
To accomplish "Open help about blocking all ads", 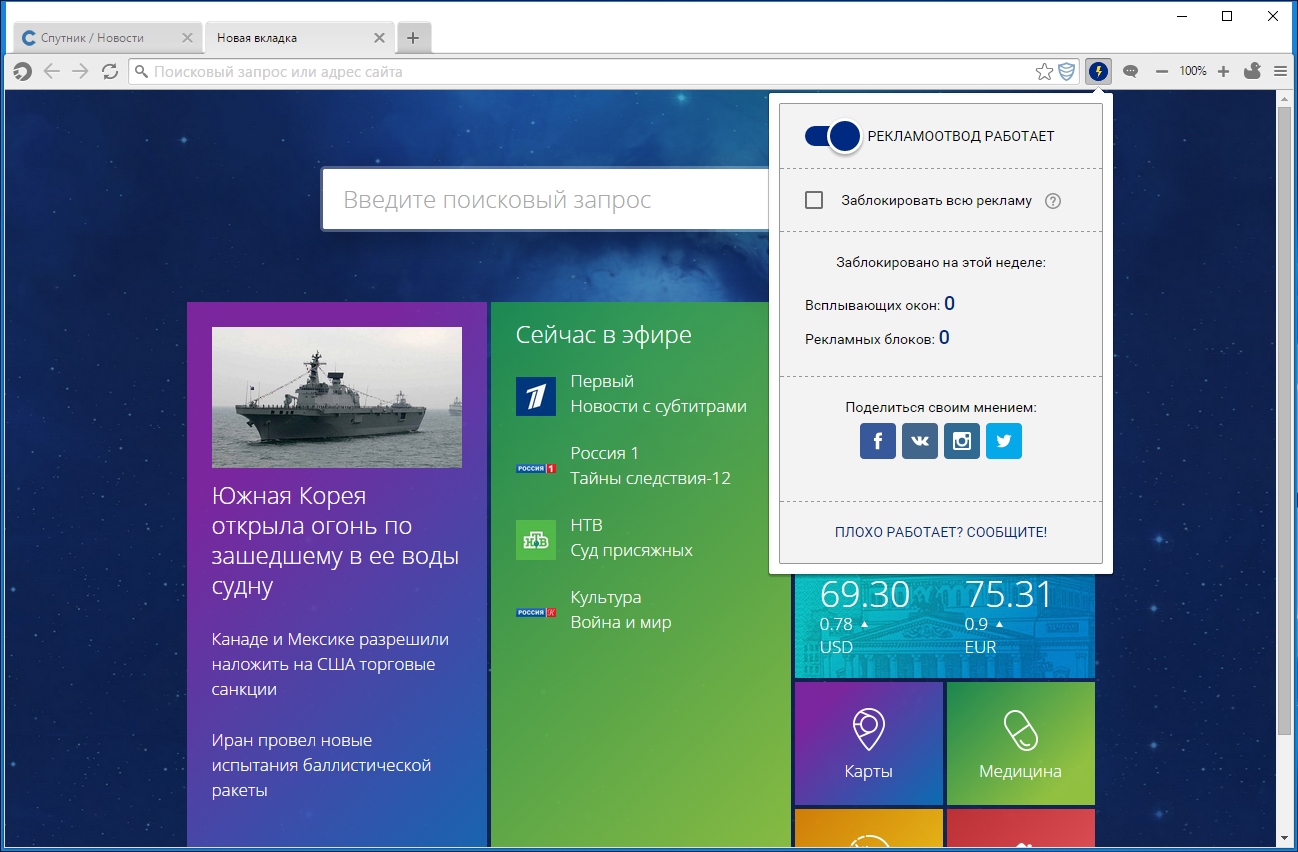I will 1052,200.
